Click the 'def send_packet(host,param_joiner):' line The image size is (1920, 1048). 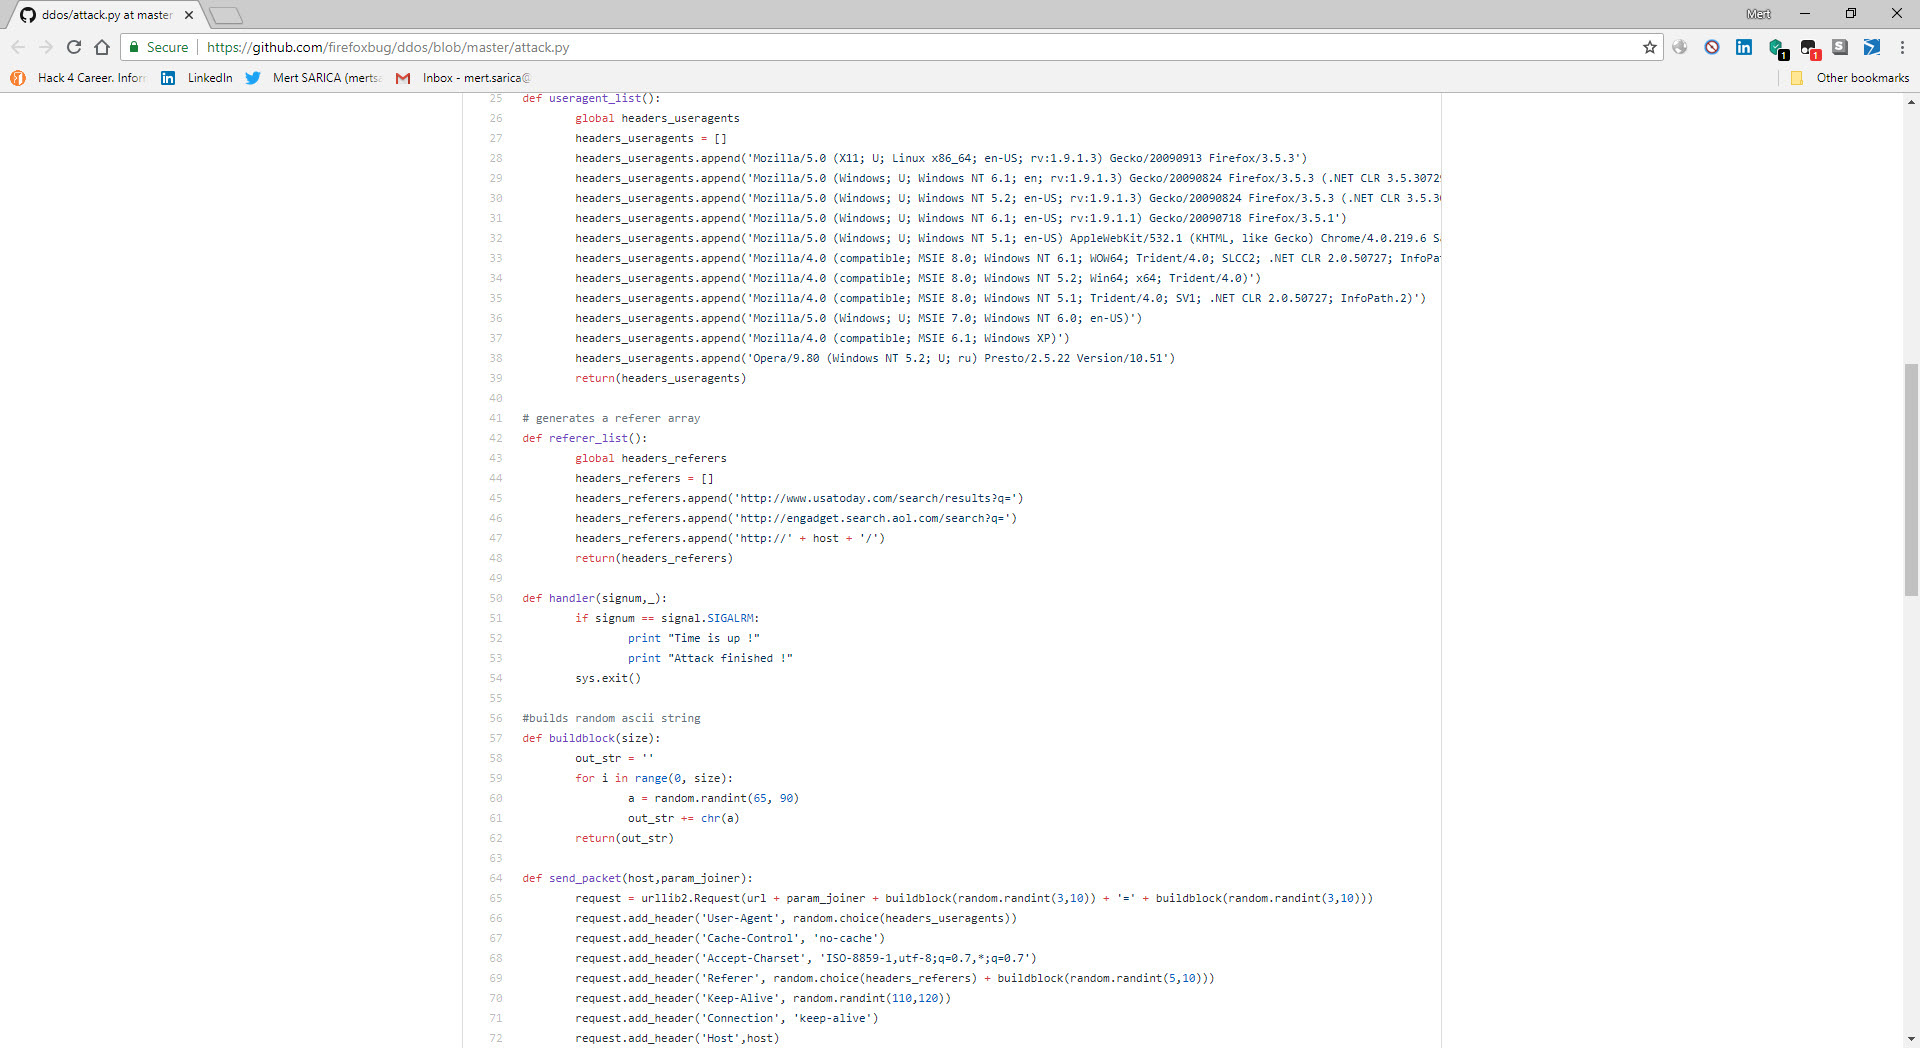click(x=637, y=878)
